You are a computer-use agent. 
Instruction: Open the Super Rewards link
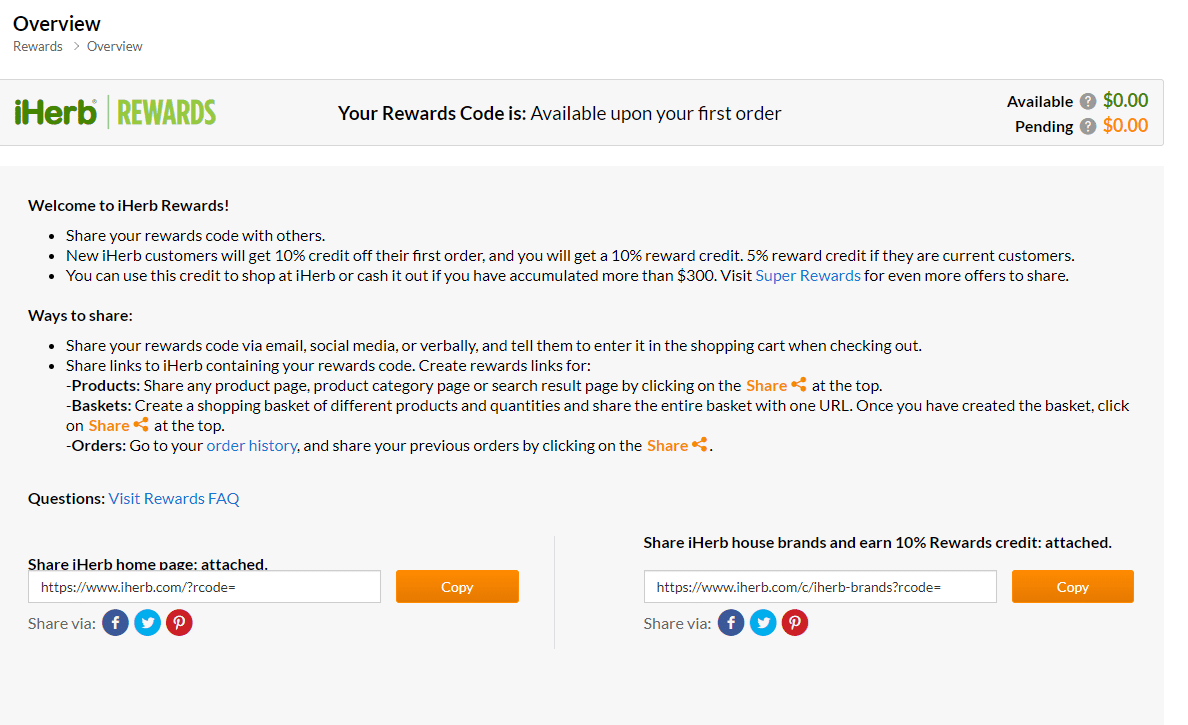coord(808,275)
